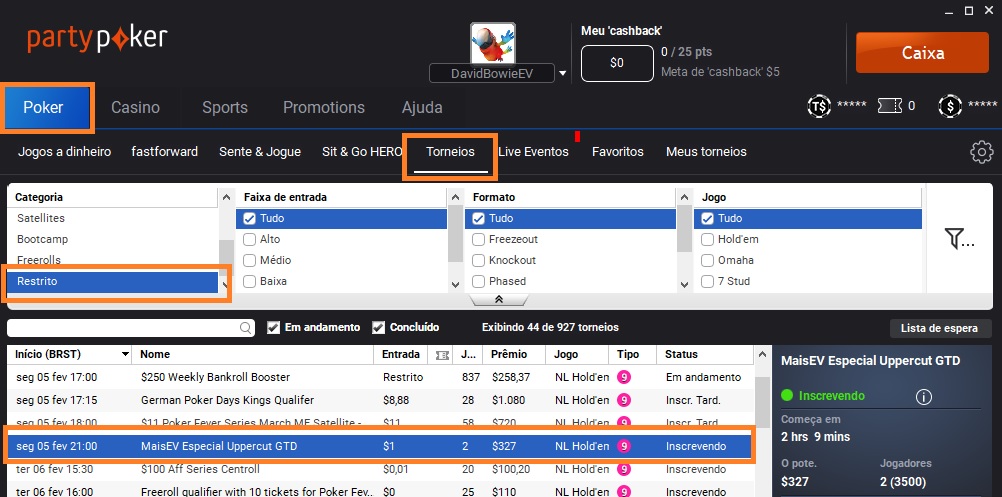Click the DavidBowieEV parrot avatar
The height and width of the screenshot is (497, 1002).
(x=493, y=43)
